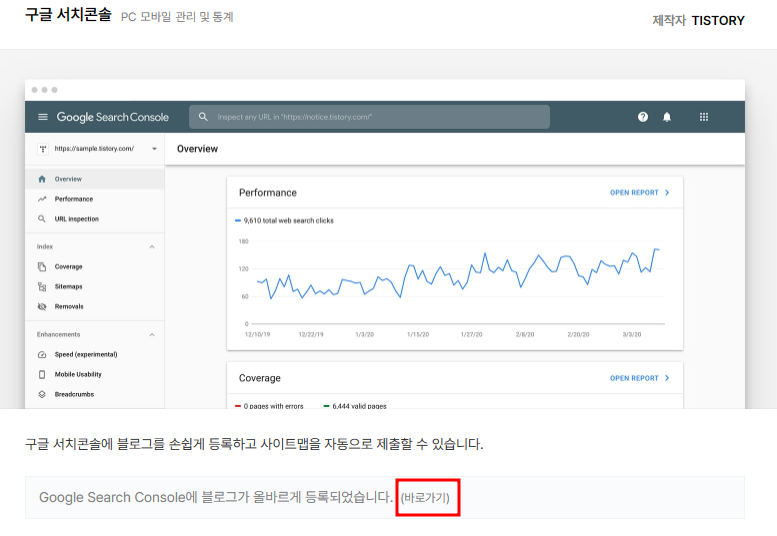Collapse the Enhancements section chevron

[152, 334]
